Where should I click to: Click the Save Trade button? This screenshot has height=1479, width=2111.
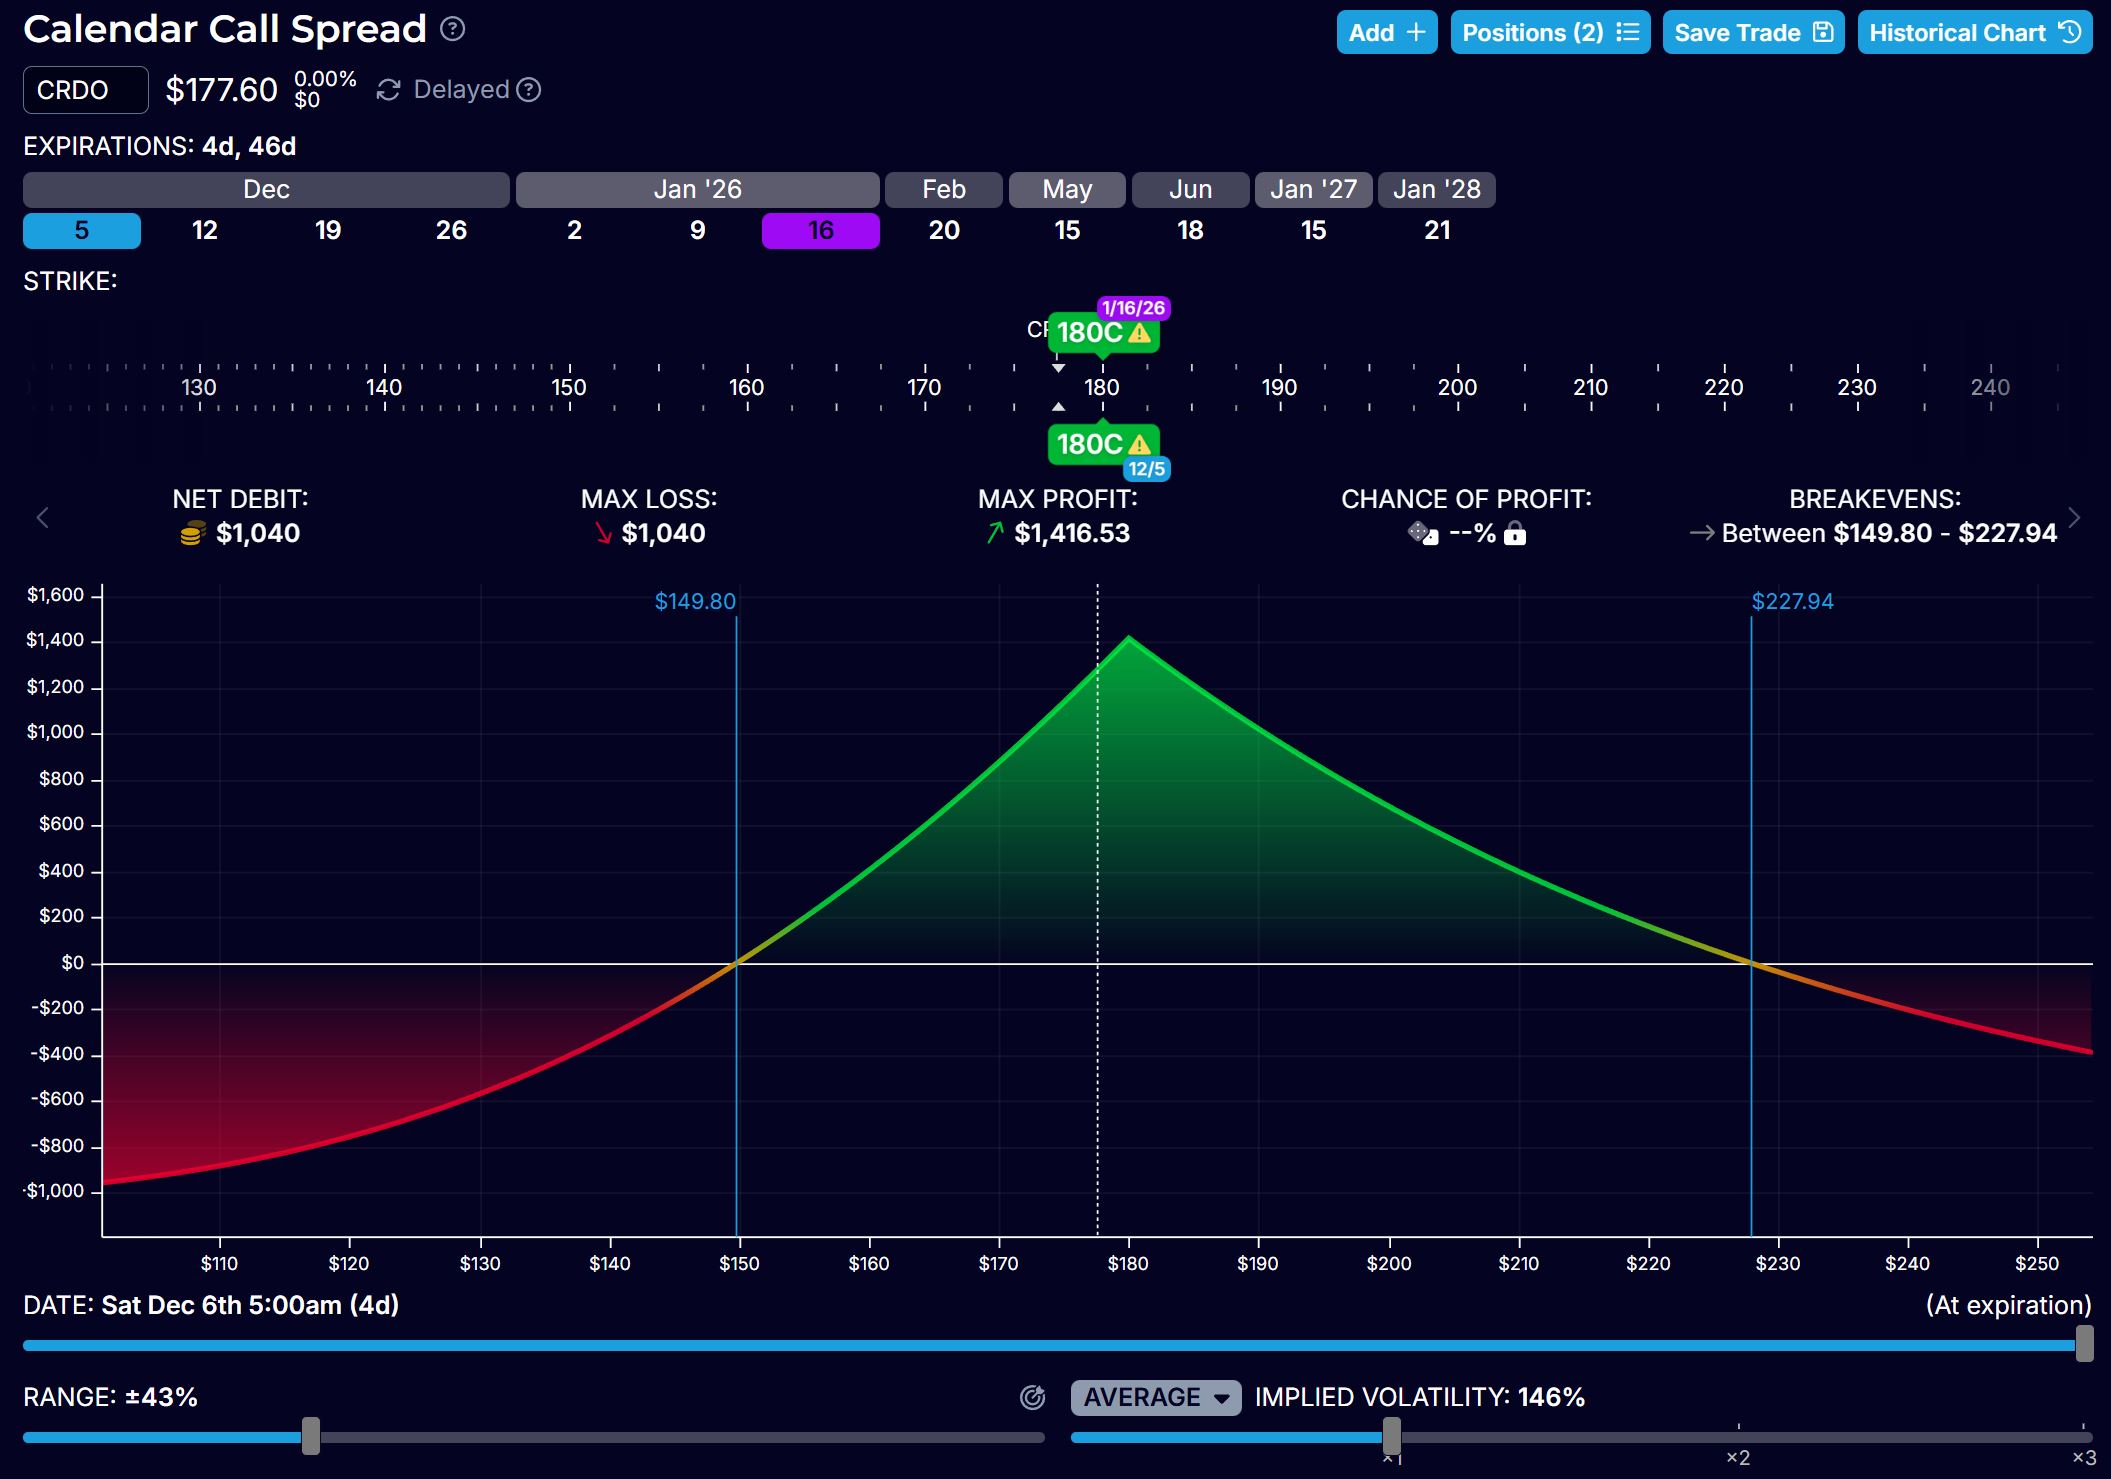1752,33
